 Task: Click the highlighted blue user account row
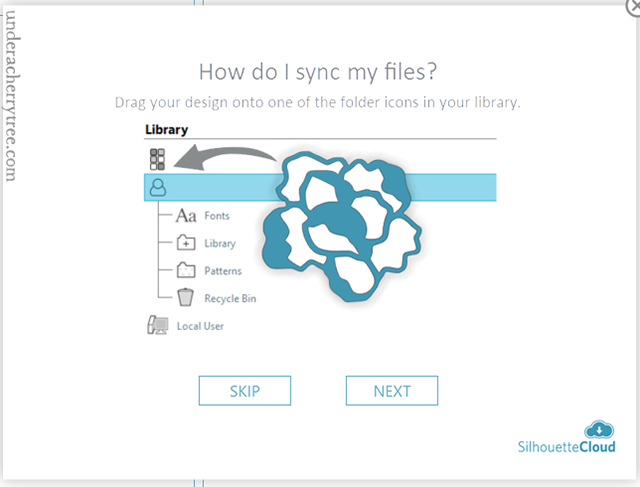tap(320, 187)
